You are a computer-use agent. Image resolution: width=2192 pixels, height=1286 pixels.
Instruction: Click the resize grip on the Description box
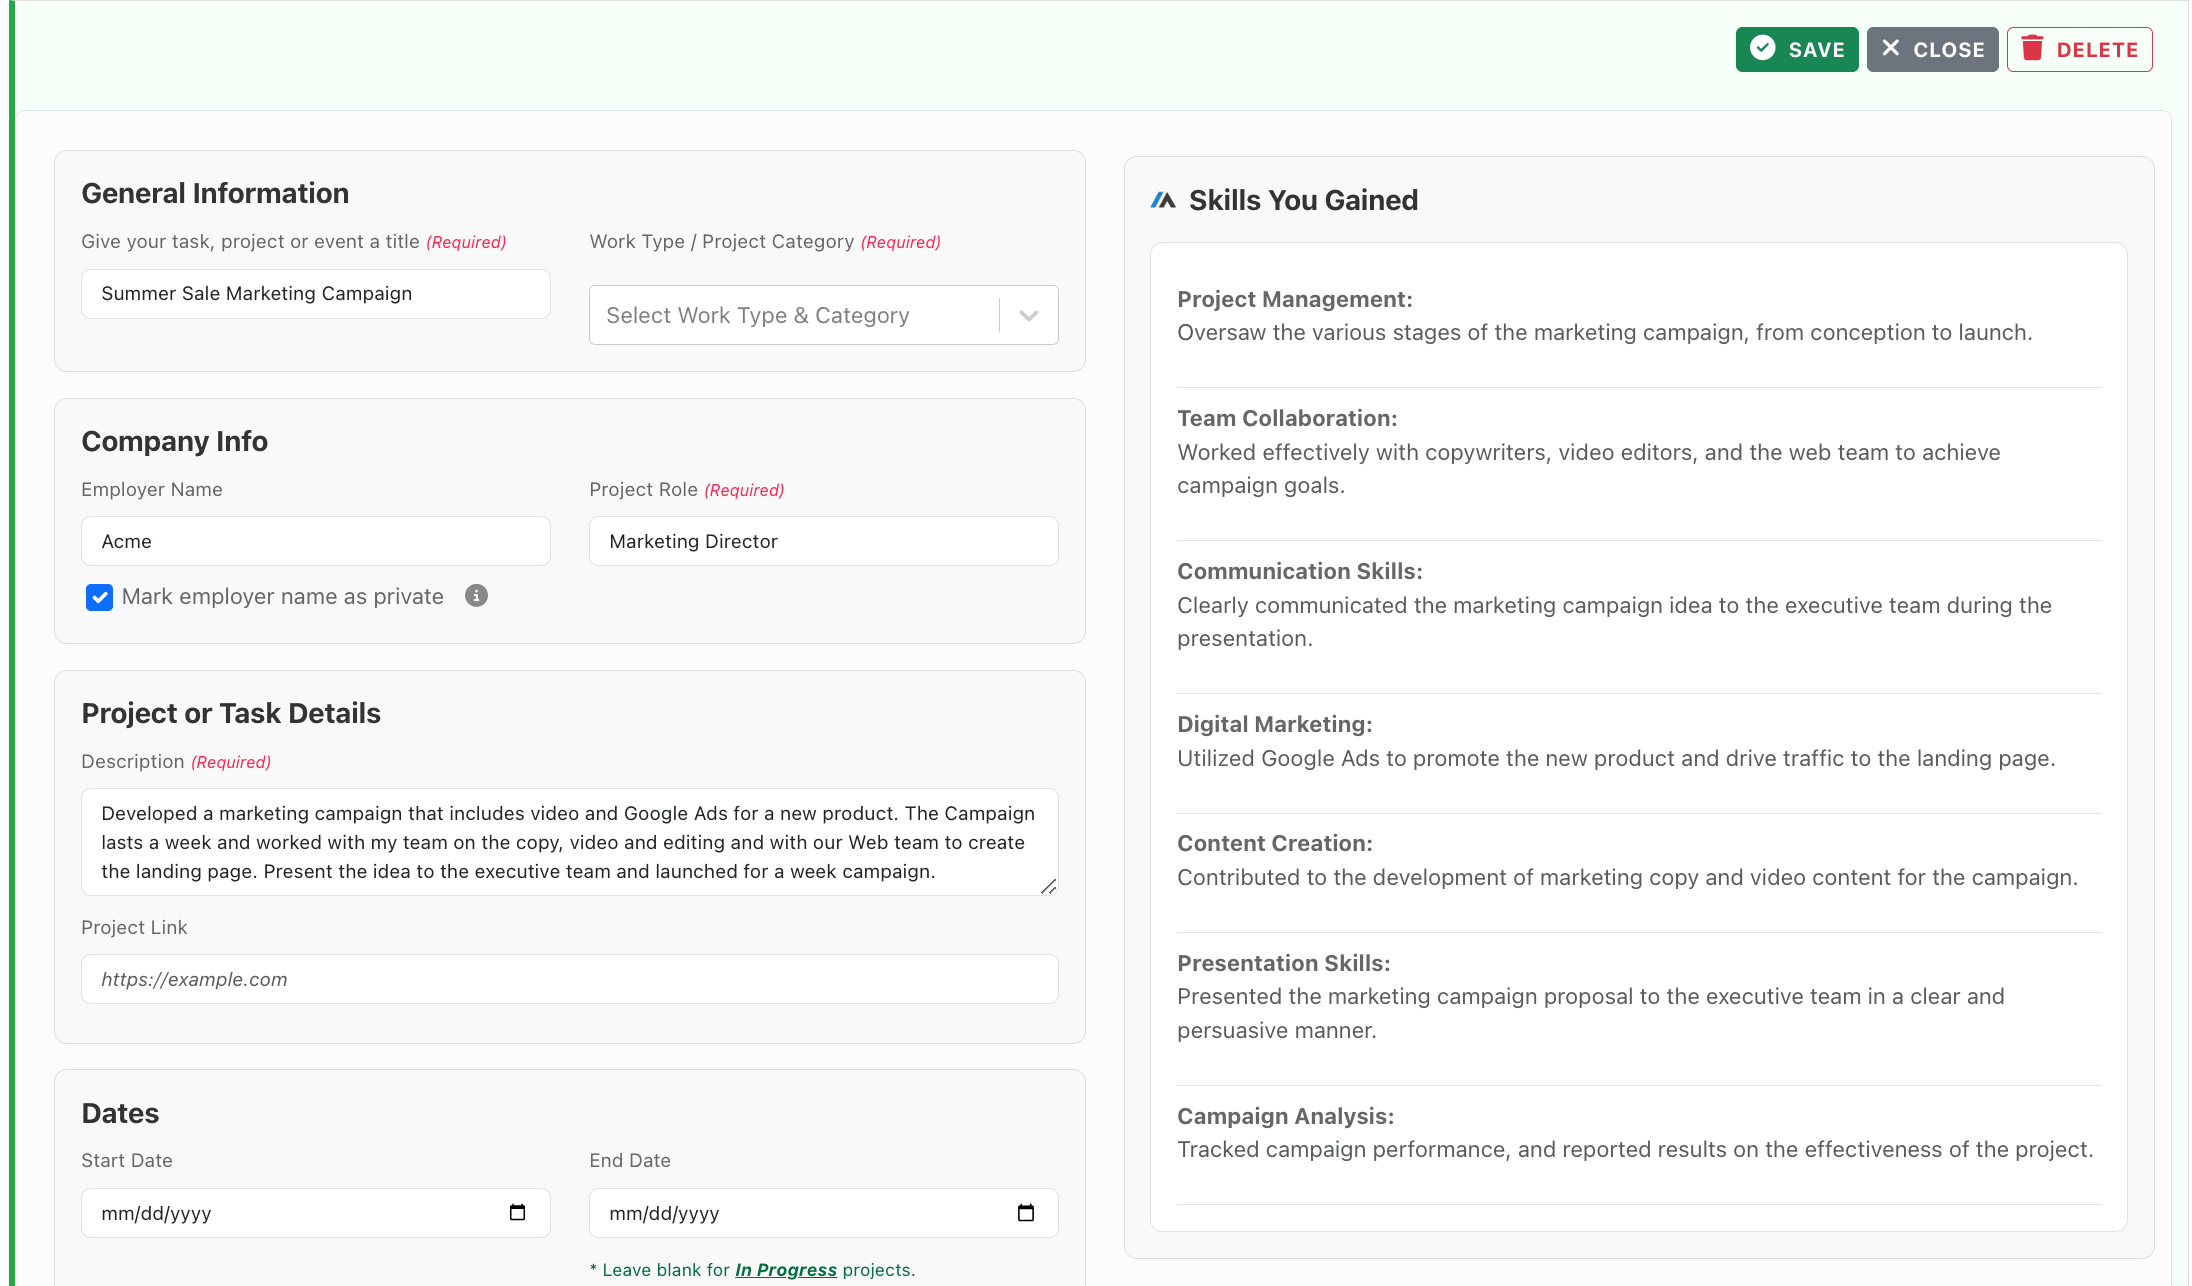point(1049,886)
